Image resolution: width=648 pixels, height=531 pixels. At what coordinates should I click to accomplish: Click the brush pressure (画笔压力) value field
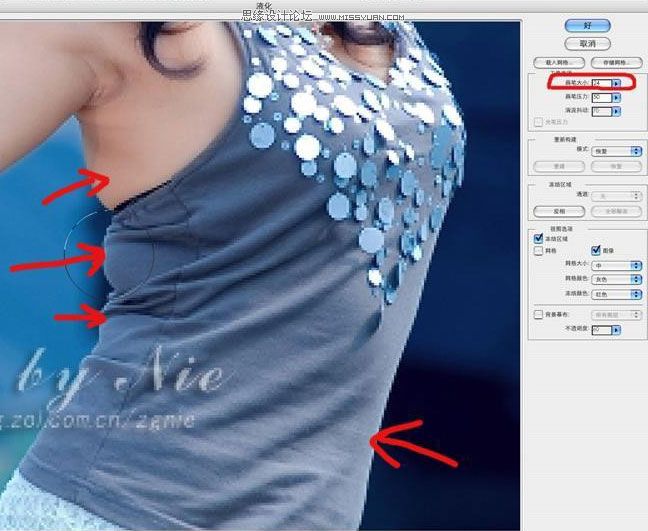602,98
